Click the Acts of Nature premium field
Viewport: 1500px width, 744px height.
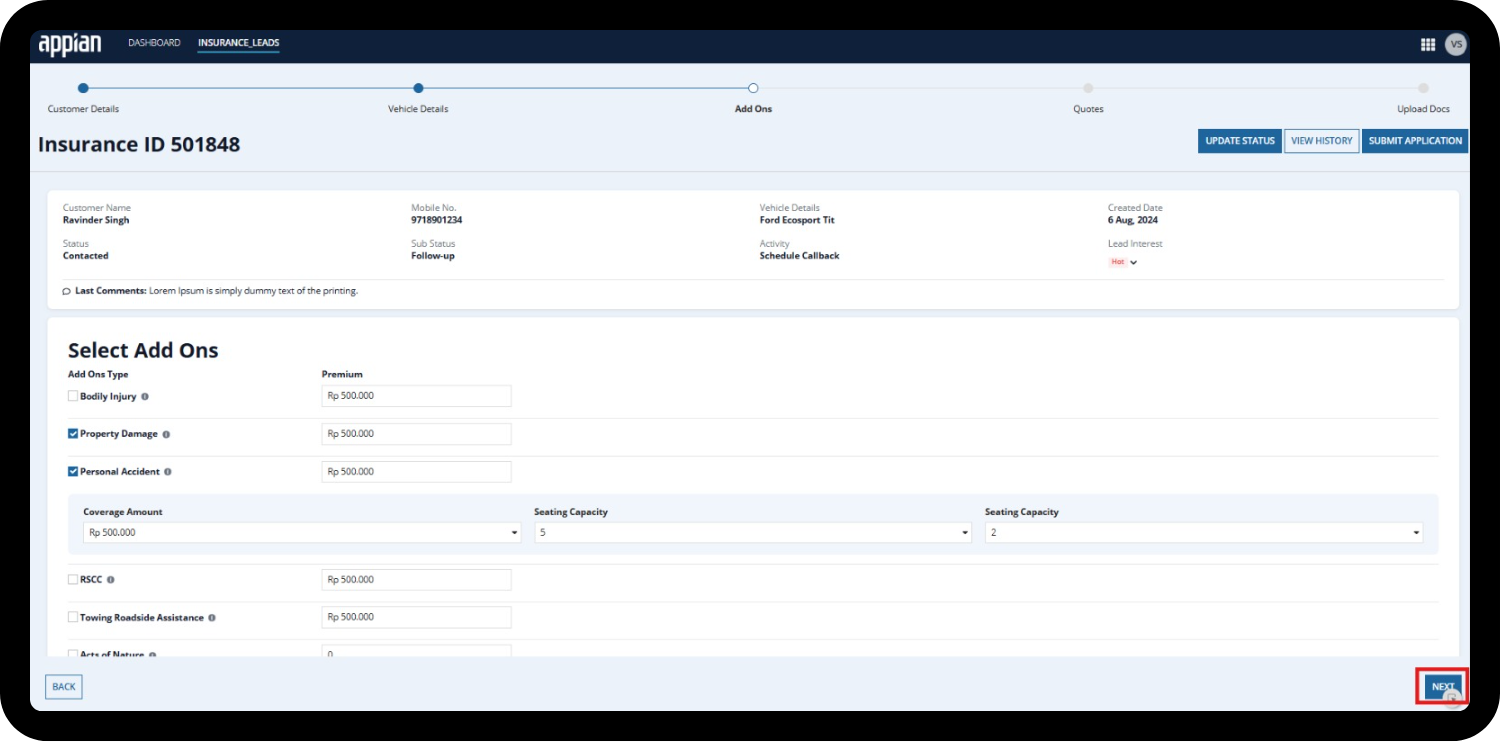416,652
